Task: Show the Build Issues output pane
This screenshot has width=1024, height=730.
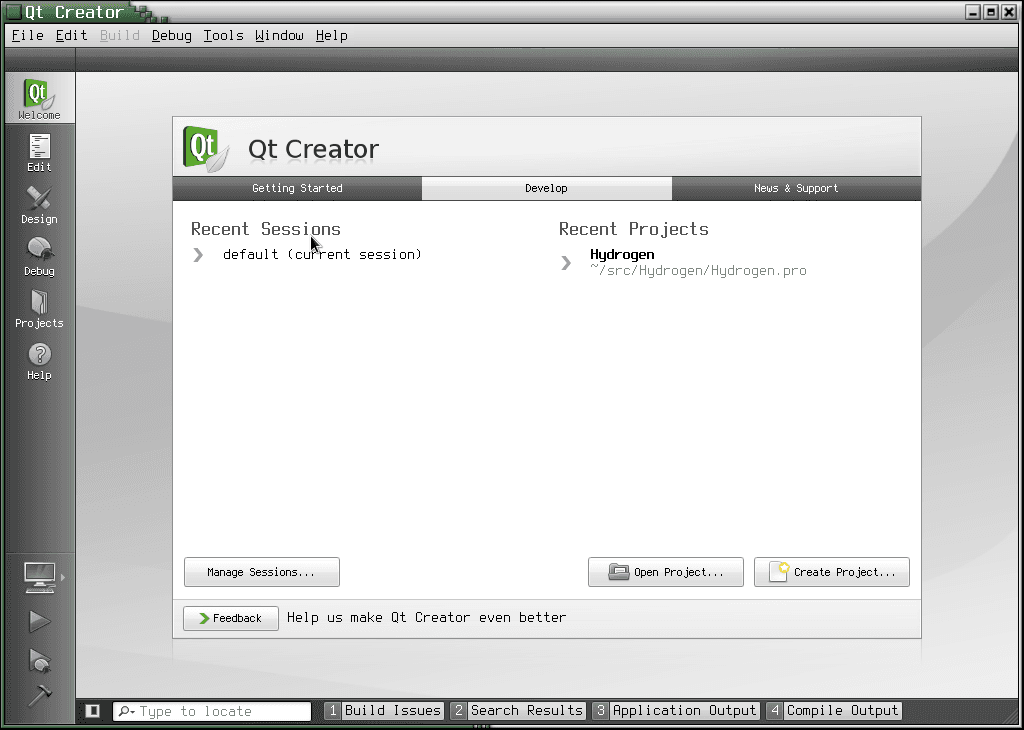Action: coord(385,710)
